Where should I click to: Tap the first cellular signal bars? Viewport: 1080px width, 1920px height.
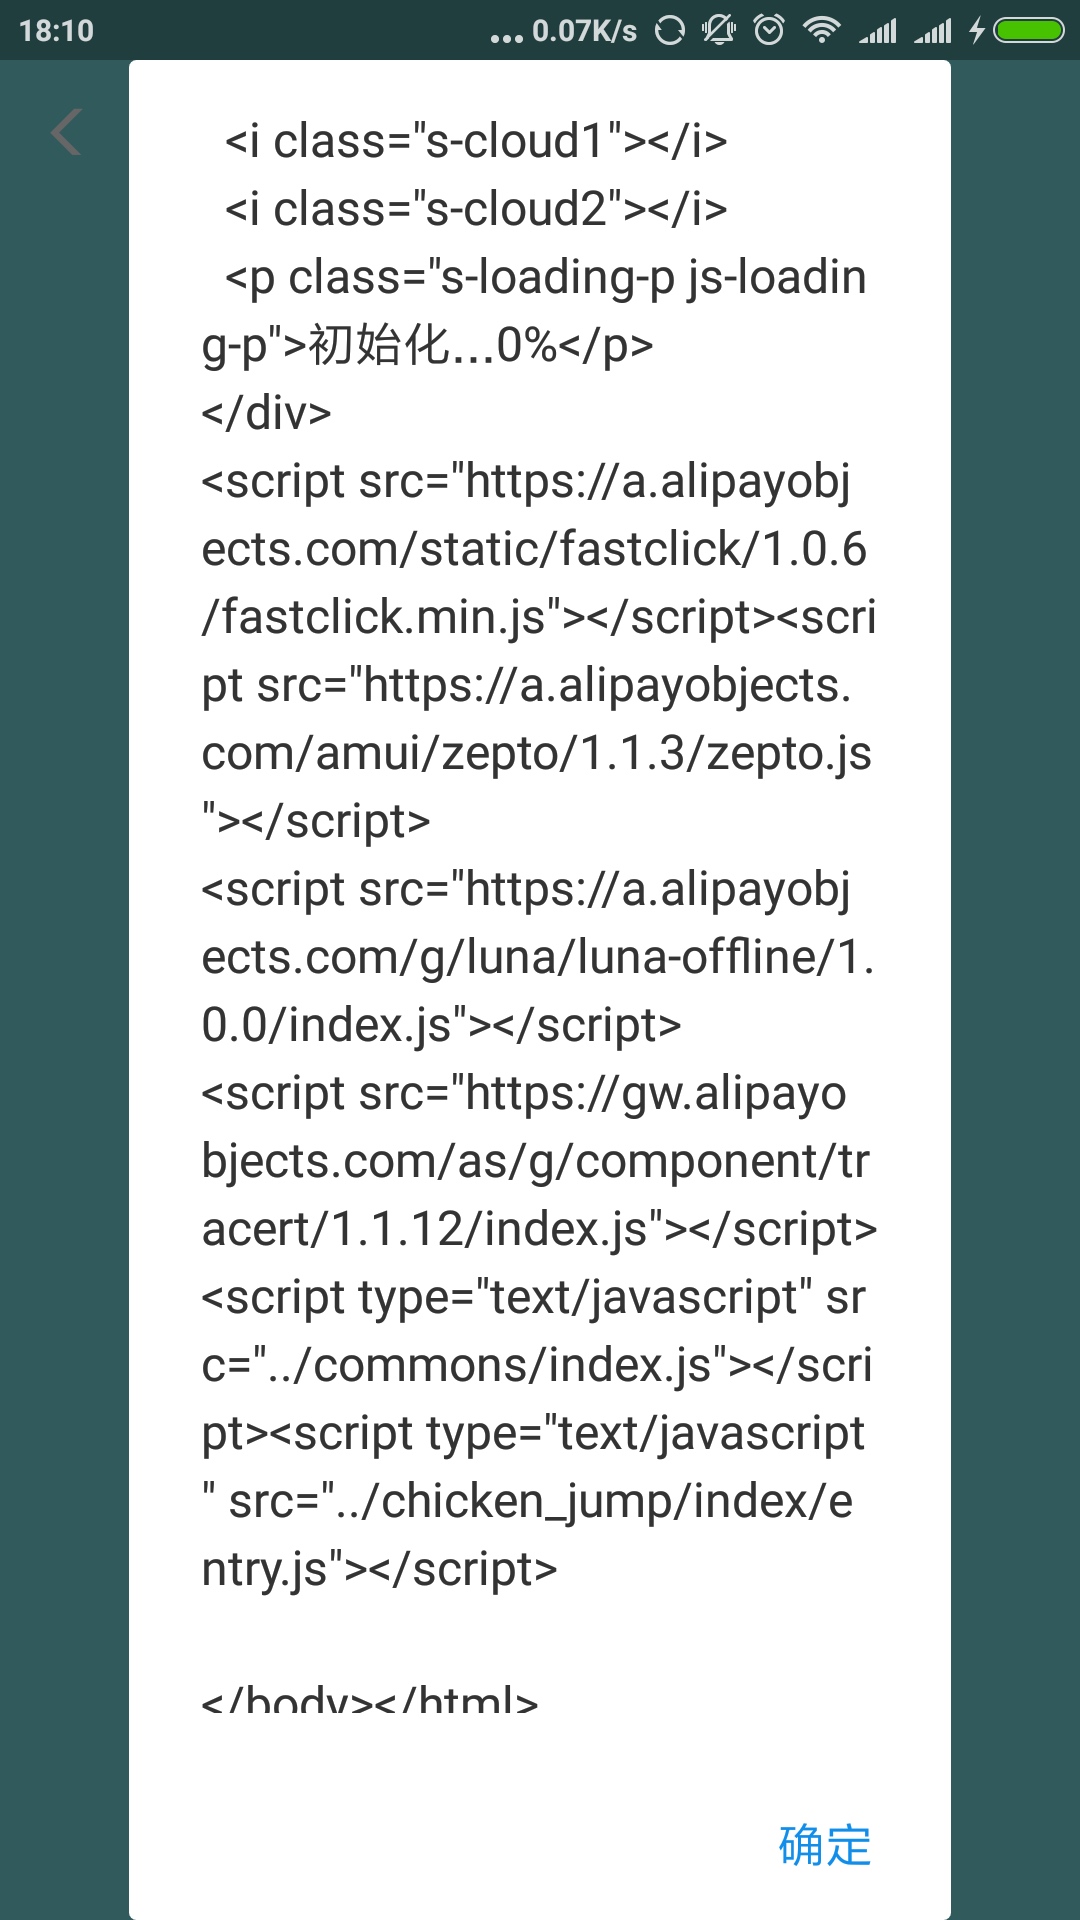[x=878, y=31]
